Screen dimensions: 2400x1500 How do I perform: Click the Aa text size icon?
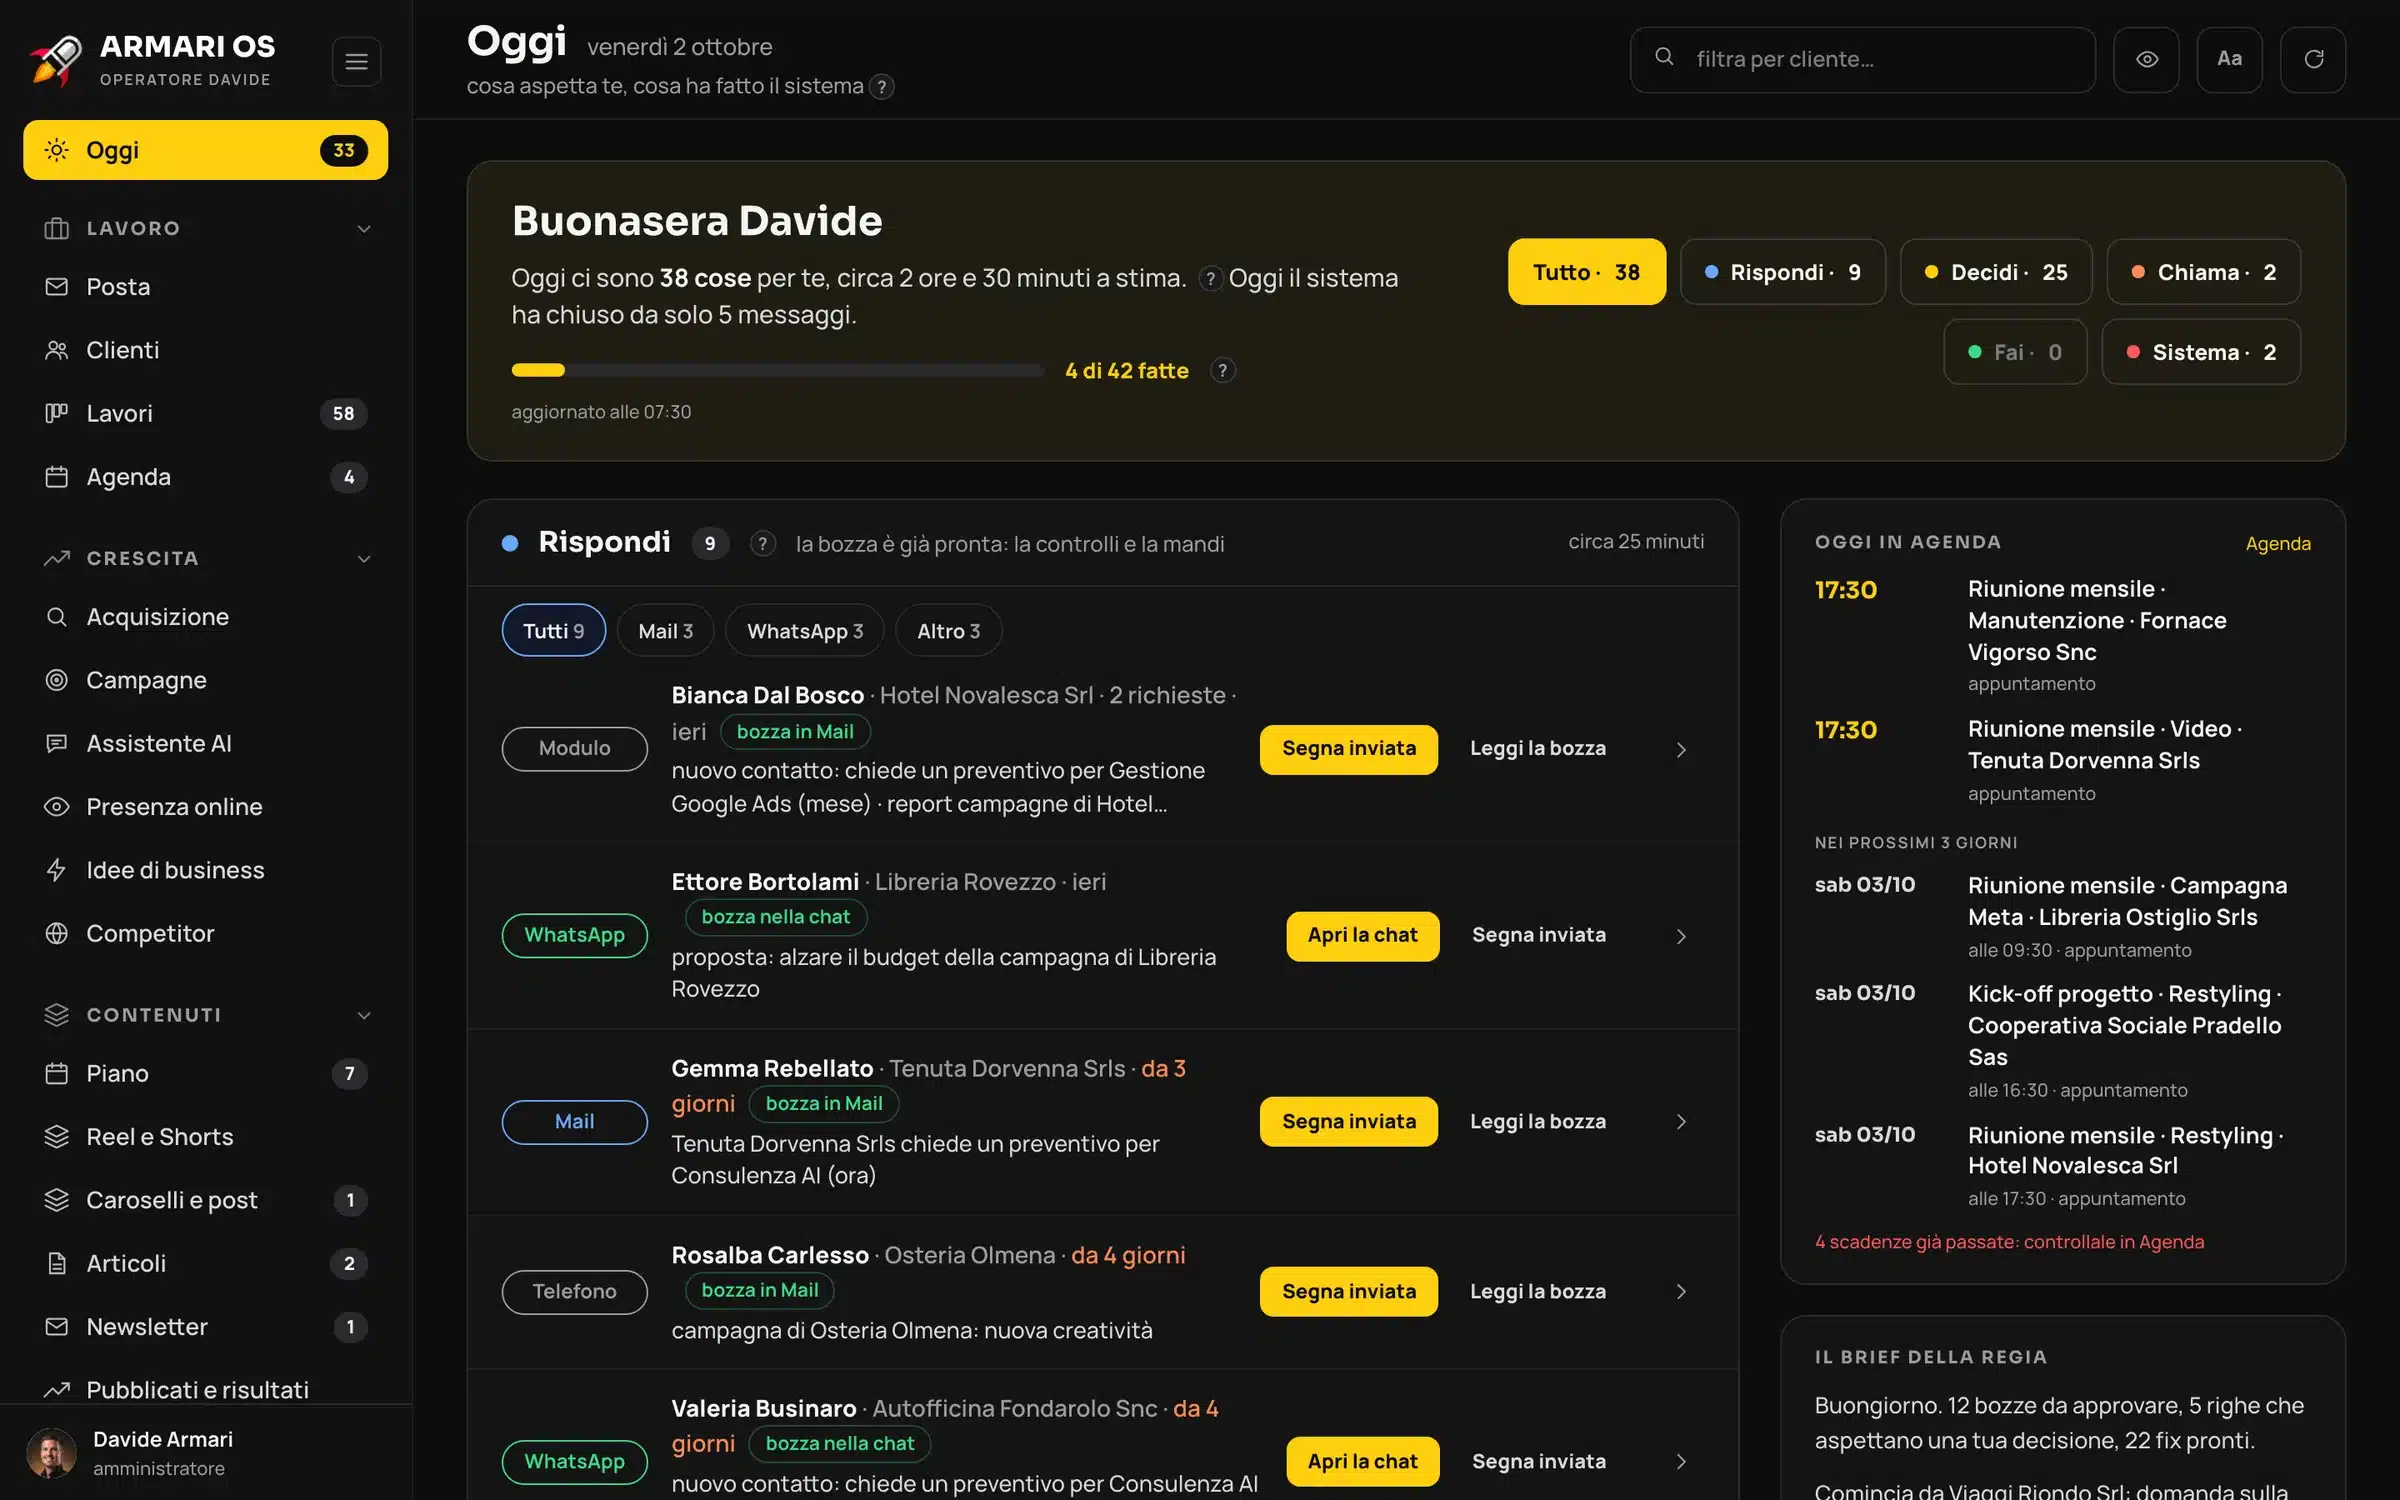[x=2229, y=59]
